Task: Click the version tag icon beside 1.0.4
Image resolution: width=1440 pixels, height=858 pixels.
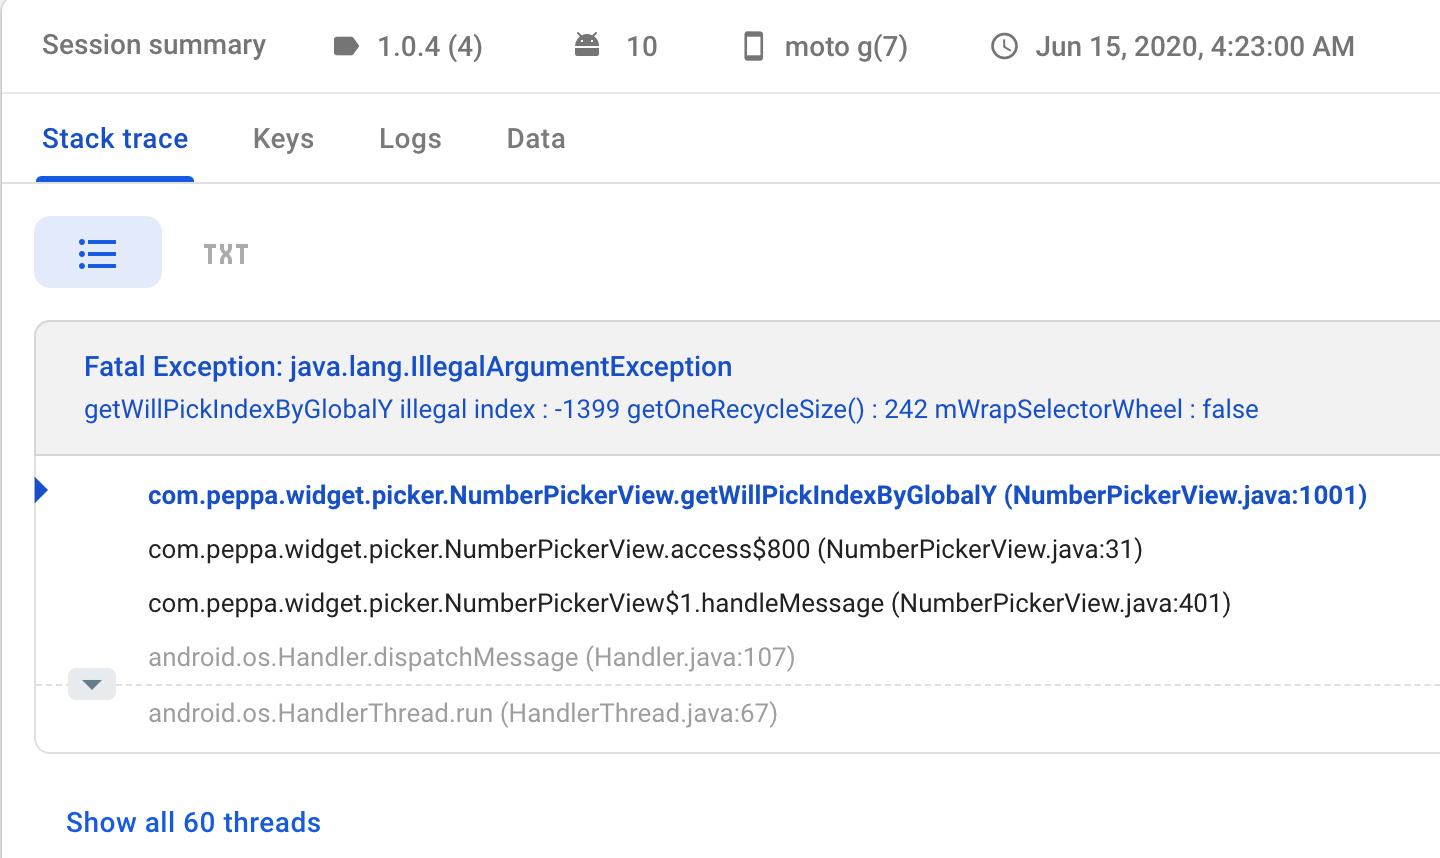Action: pyautogui.click(x=344, y=46)
